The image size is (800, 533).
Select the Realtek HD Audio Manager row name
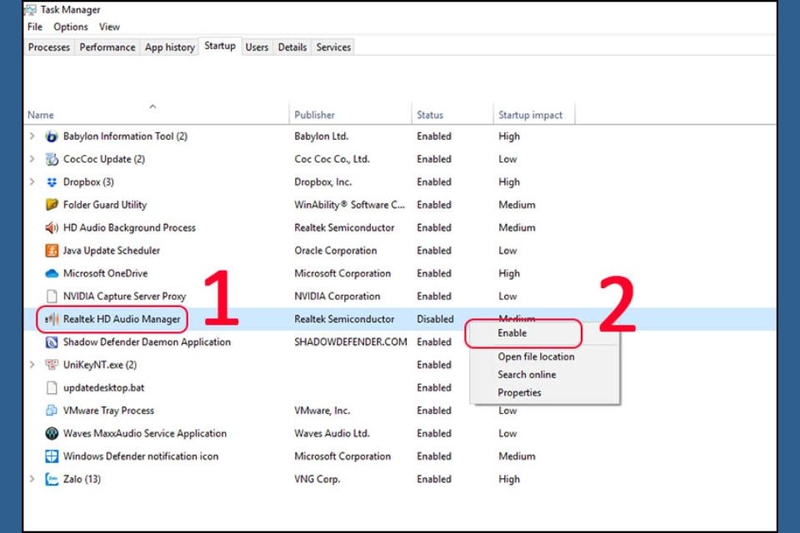[122, 319]
